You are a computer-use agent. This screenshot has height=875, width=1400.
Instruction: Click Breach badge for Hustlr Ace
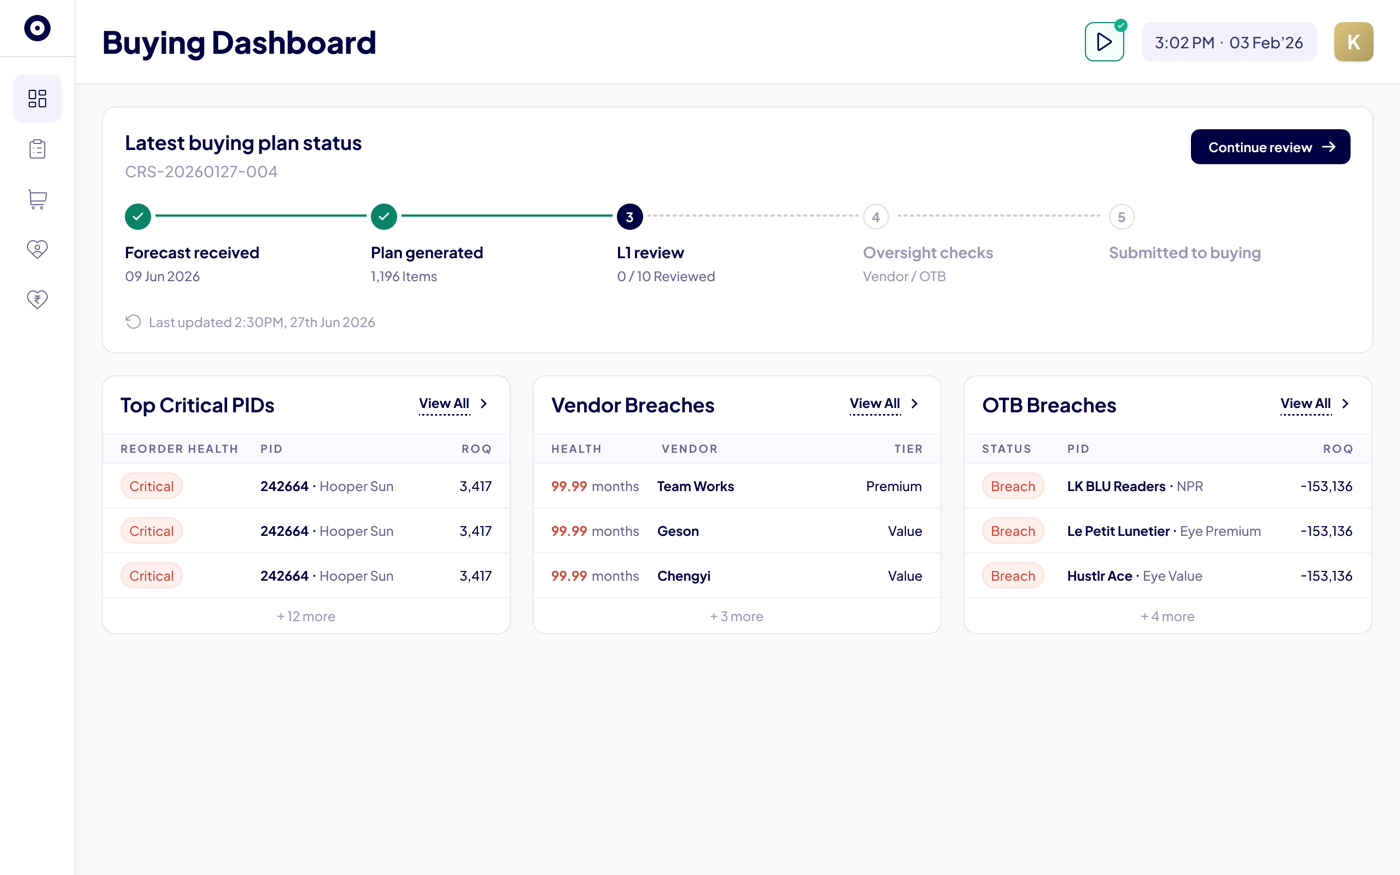click(x=1013, y=576)
